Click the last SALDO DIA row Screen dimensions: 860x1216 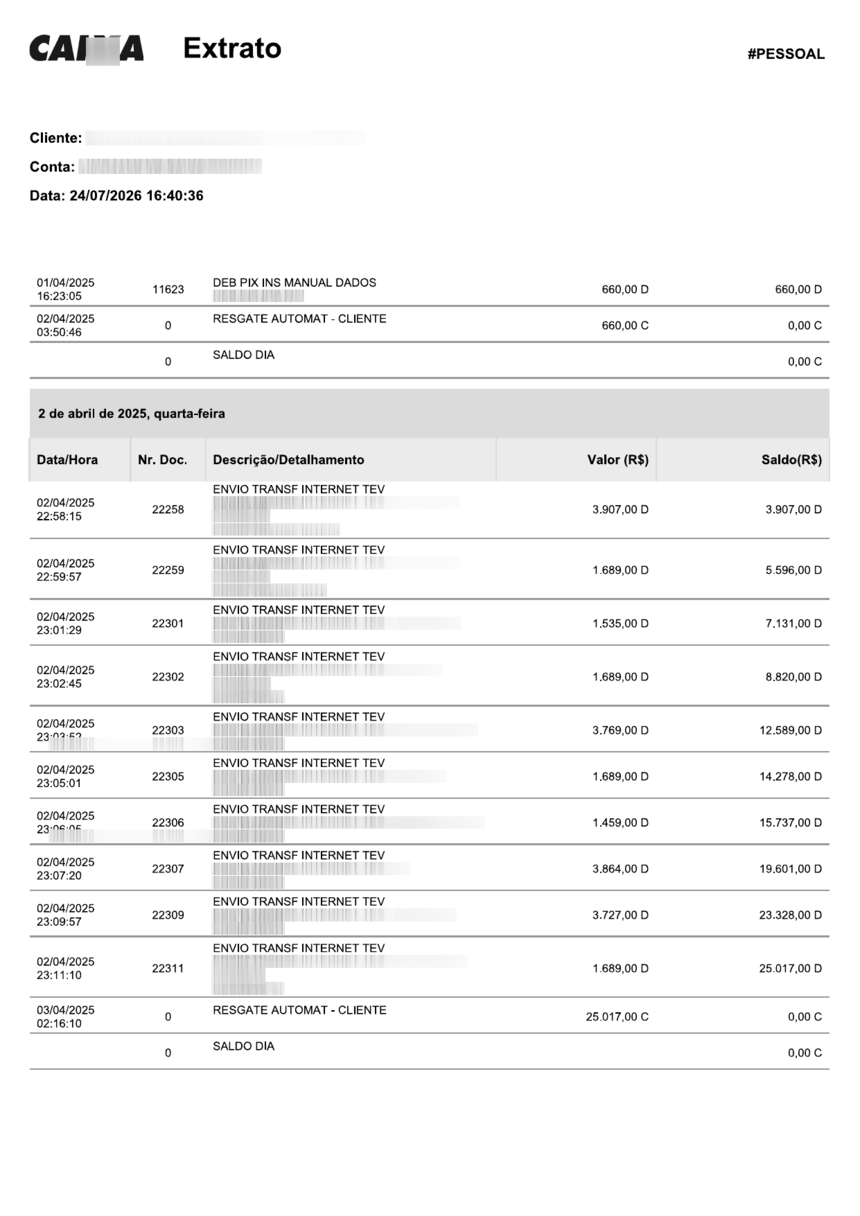click(429, 1052)
